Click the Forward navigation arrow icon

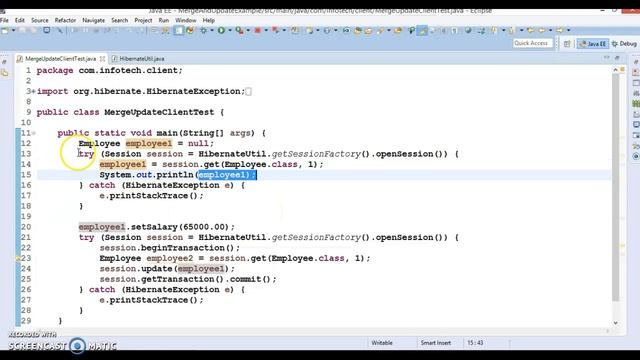[560, 30]
